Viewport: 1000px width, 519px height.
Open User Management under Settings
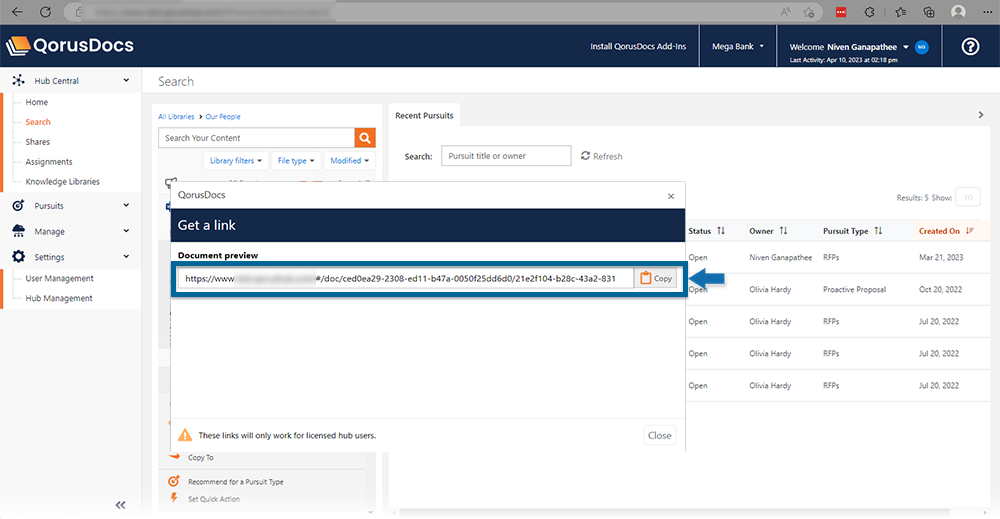tap(59, 278)
